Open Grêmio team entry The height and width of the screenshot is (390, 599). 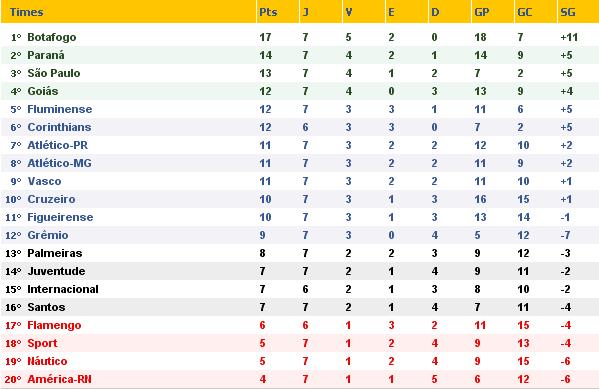click(x=48, y=235)
